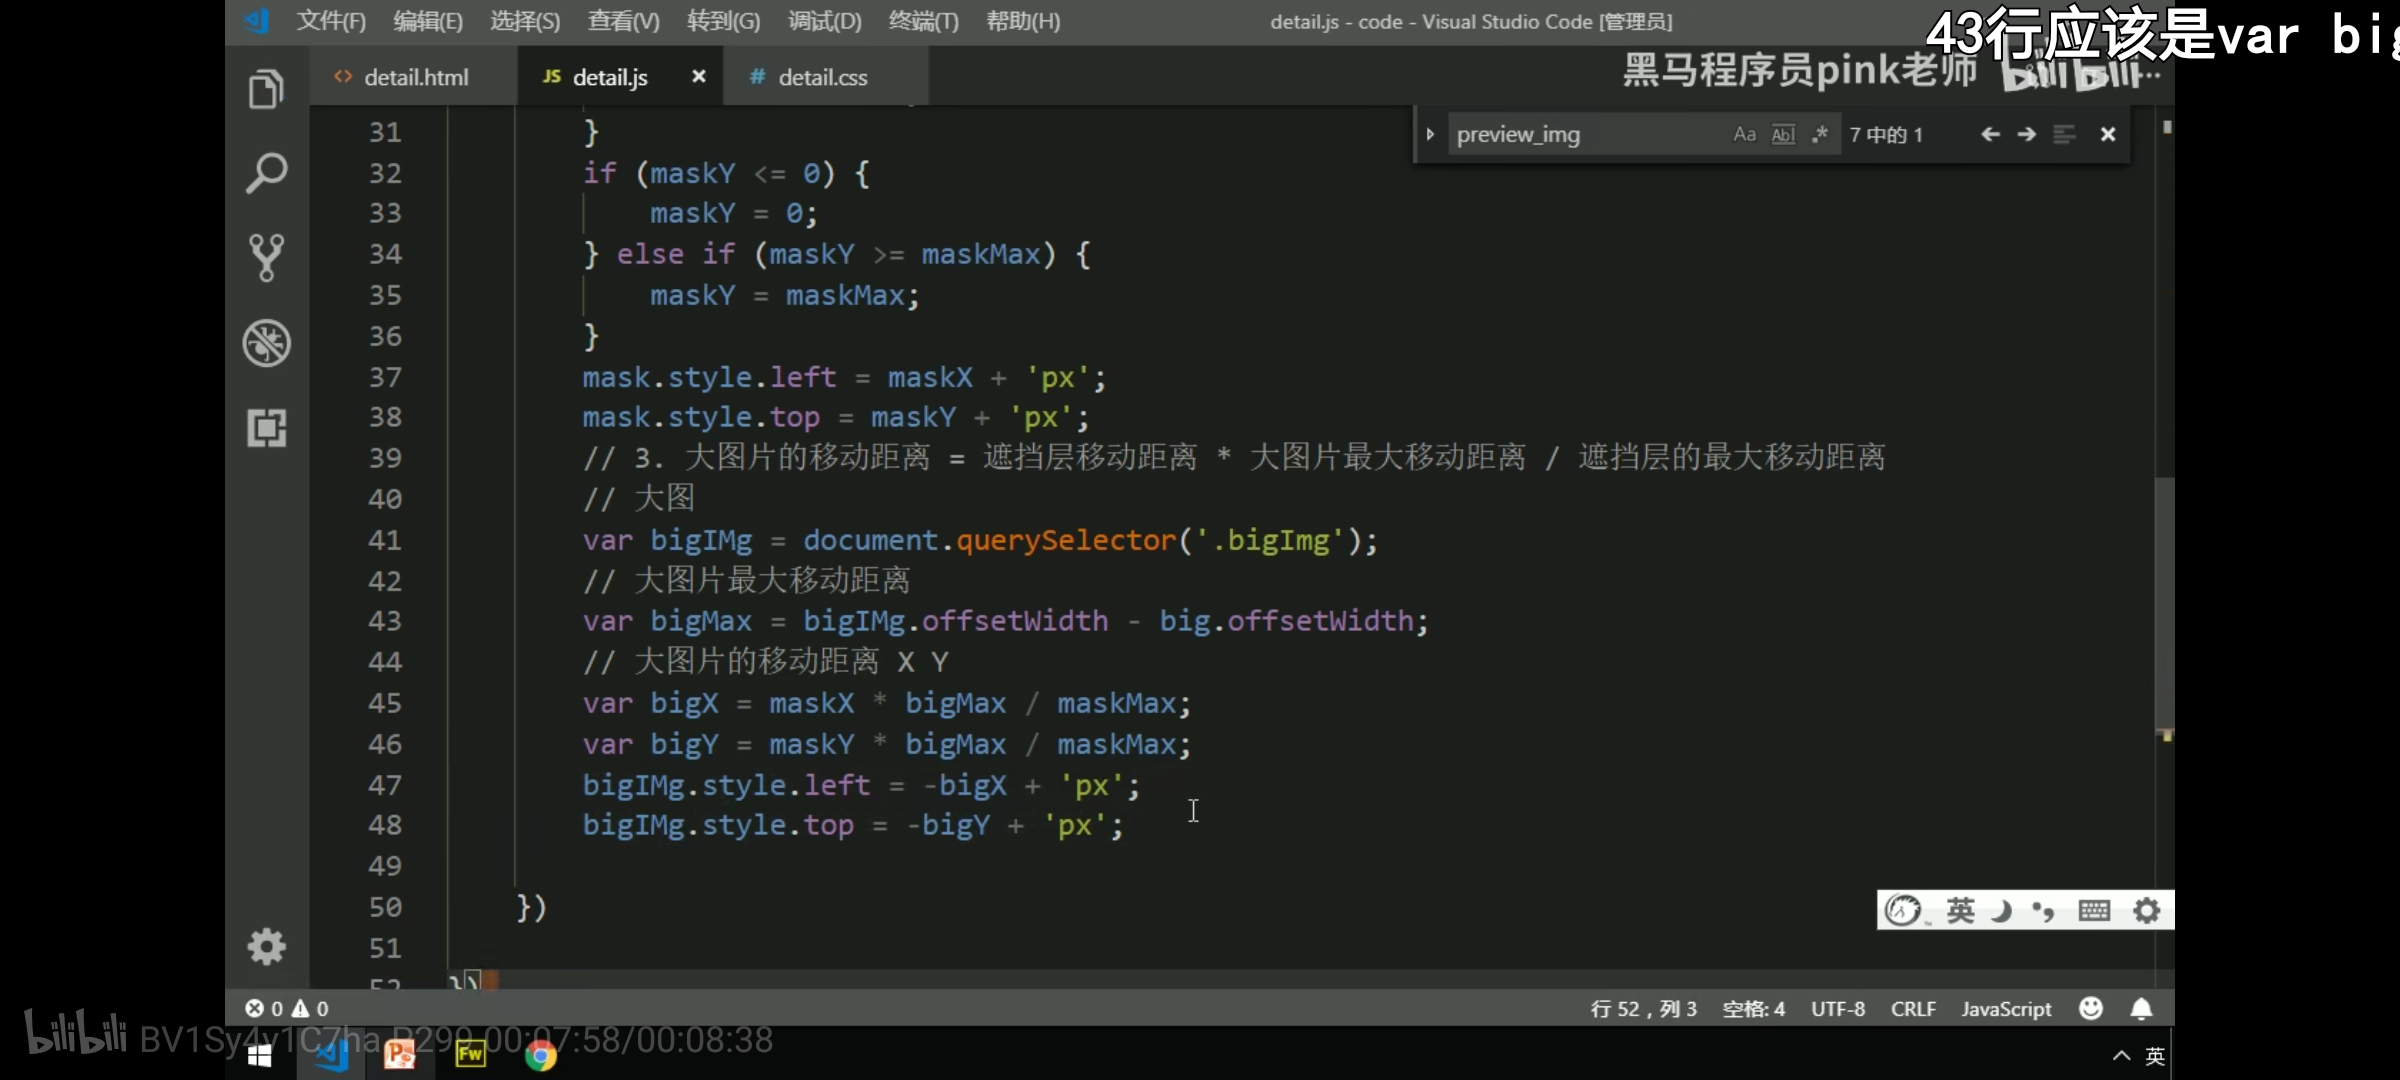Close the find widget
2400x1080 pixels.
[x=2108, y=134]
